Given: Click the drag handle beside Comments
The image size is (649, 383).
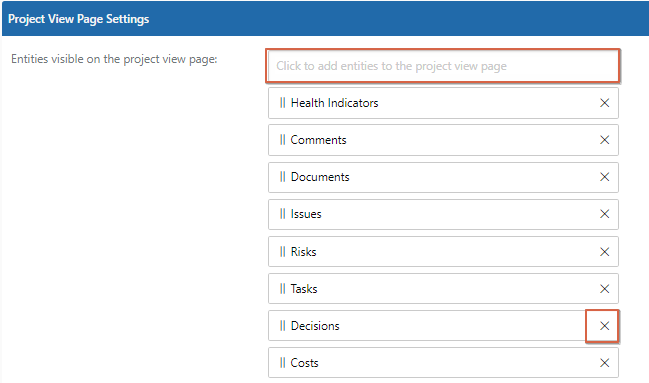Looking at the screenshot, I should click(282, 140).
